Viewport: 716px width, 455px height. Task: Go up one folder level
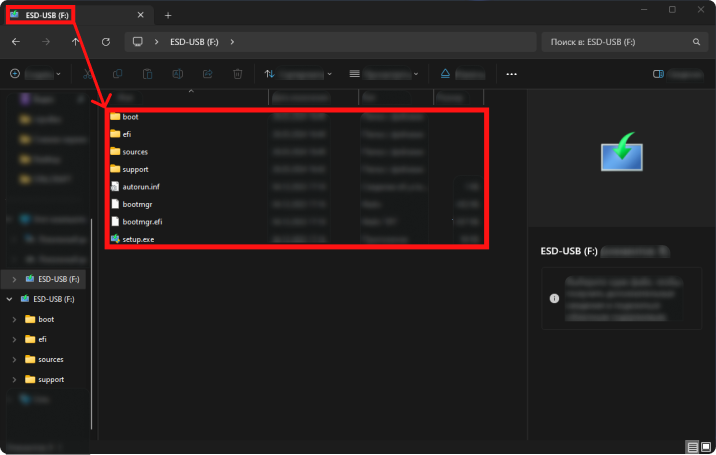point(76,42)
